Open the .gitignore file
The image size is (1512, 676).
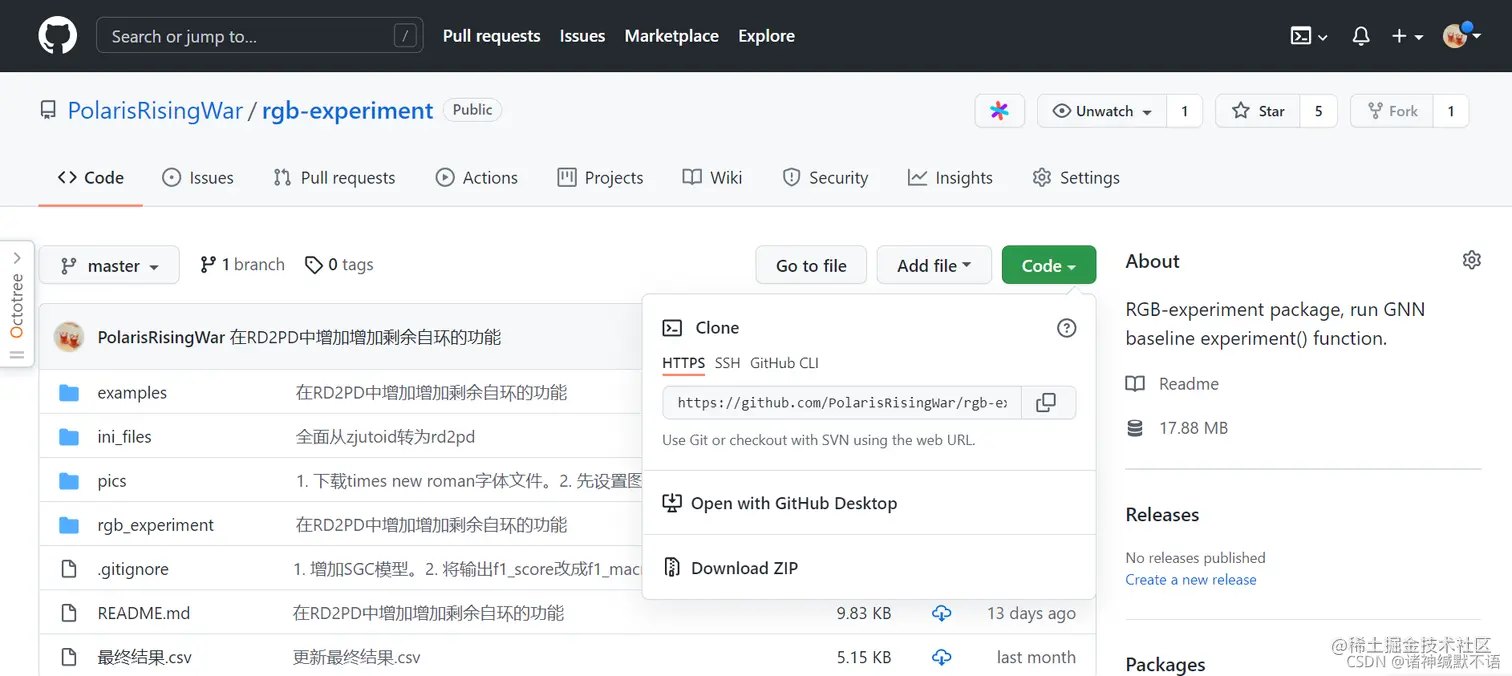coord(133,569)
